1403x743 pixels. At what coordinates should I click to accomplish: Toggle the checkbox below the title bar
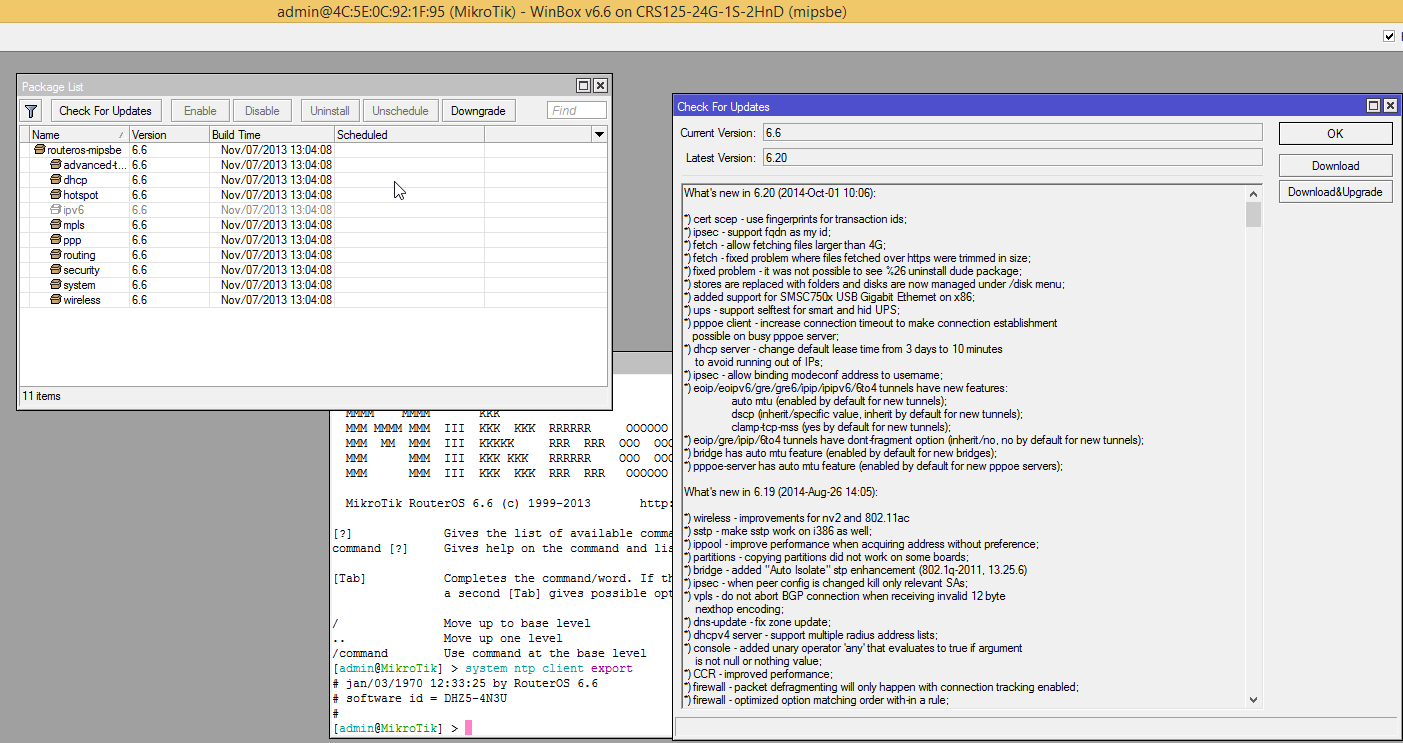point(1389,35)
